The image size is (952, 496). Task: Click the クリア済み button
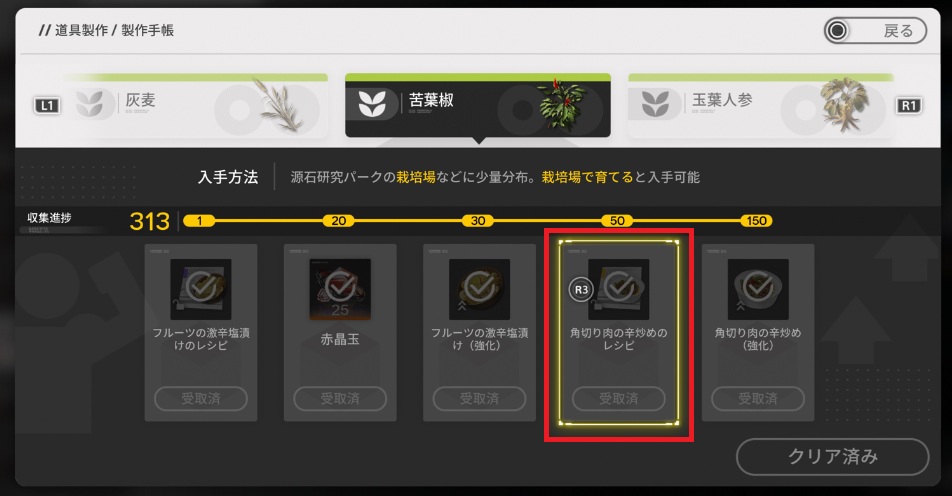[x=832, y=457]
